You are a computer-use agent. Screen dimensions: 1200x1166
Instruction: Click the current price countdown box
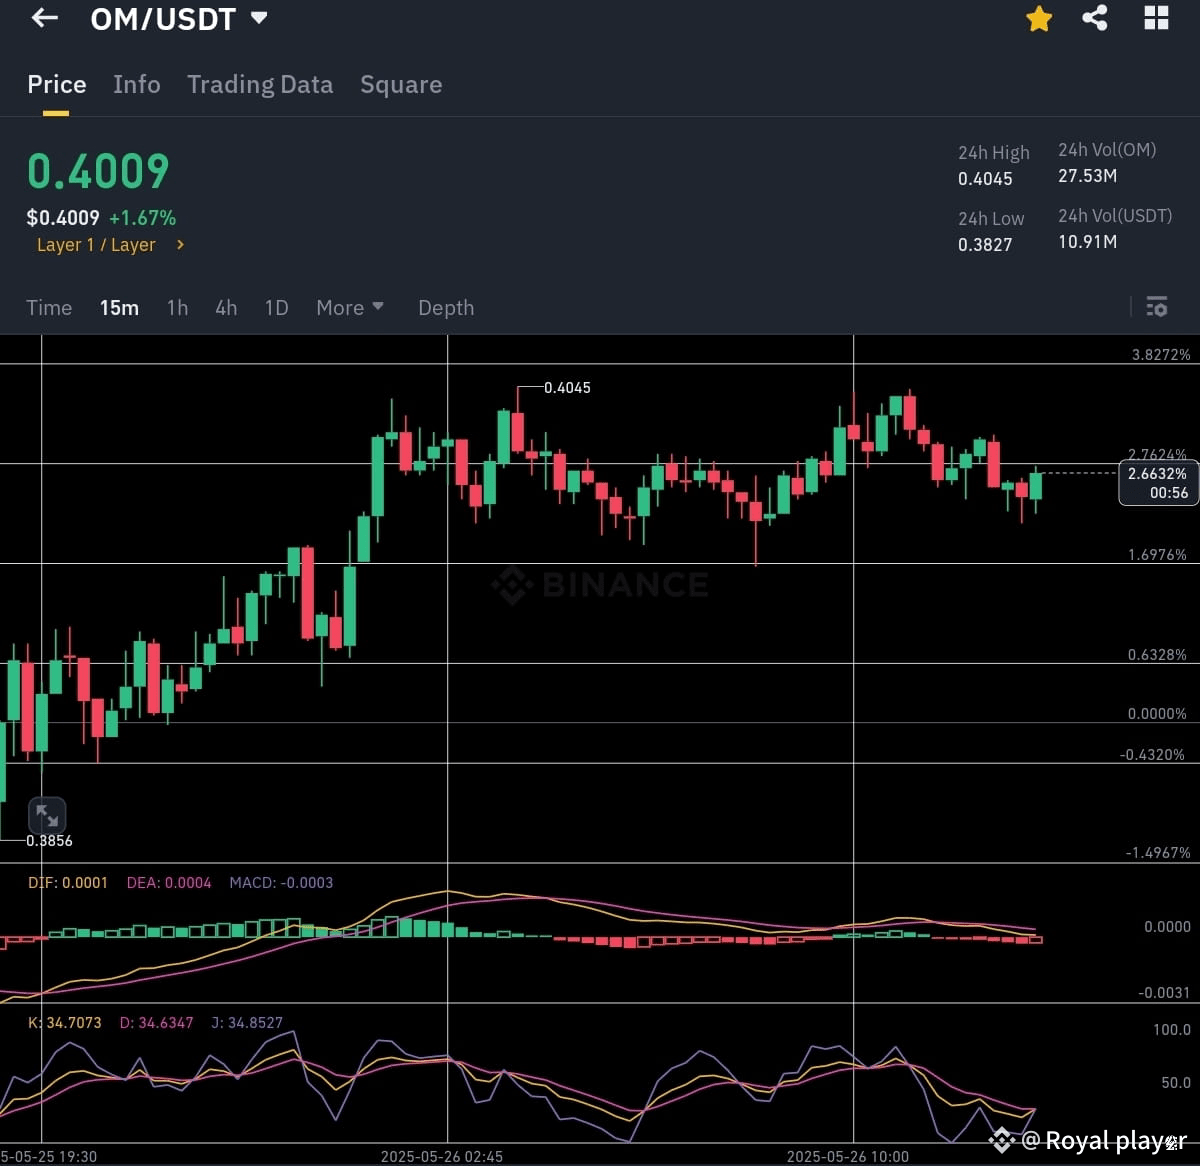tap(1156, 483)
